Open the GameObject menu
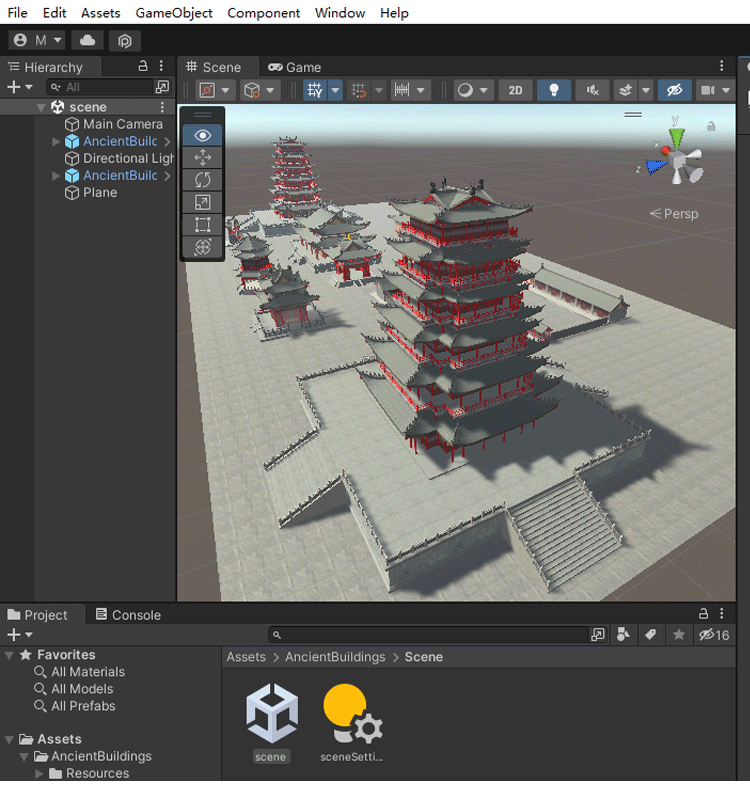The width and height of the screenshot is (750, 800). 174,13
